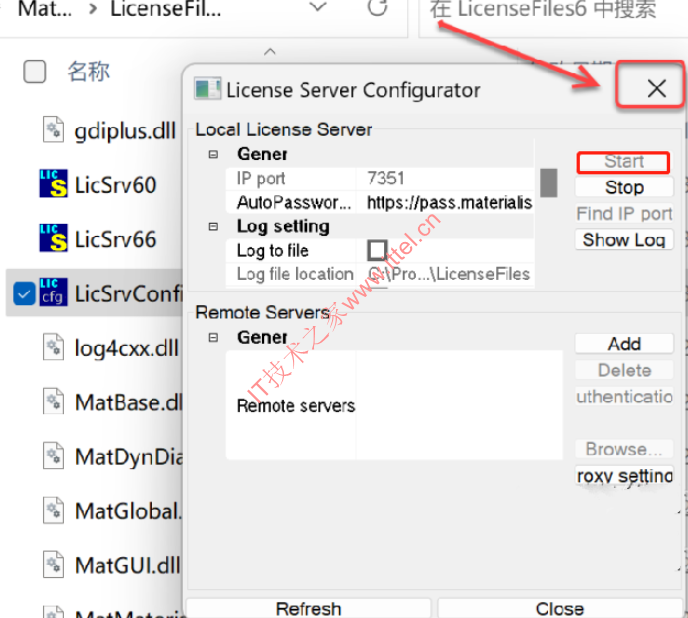Click the IP port property label
This screenshot has width=688, height=618.
261,178
